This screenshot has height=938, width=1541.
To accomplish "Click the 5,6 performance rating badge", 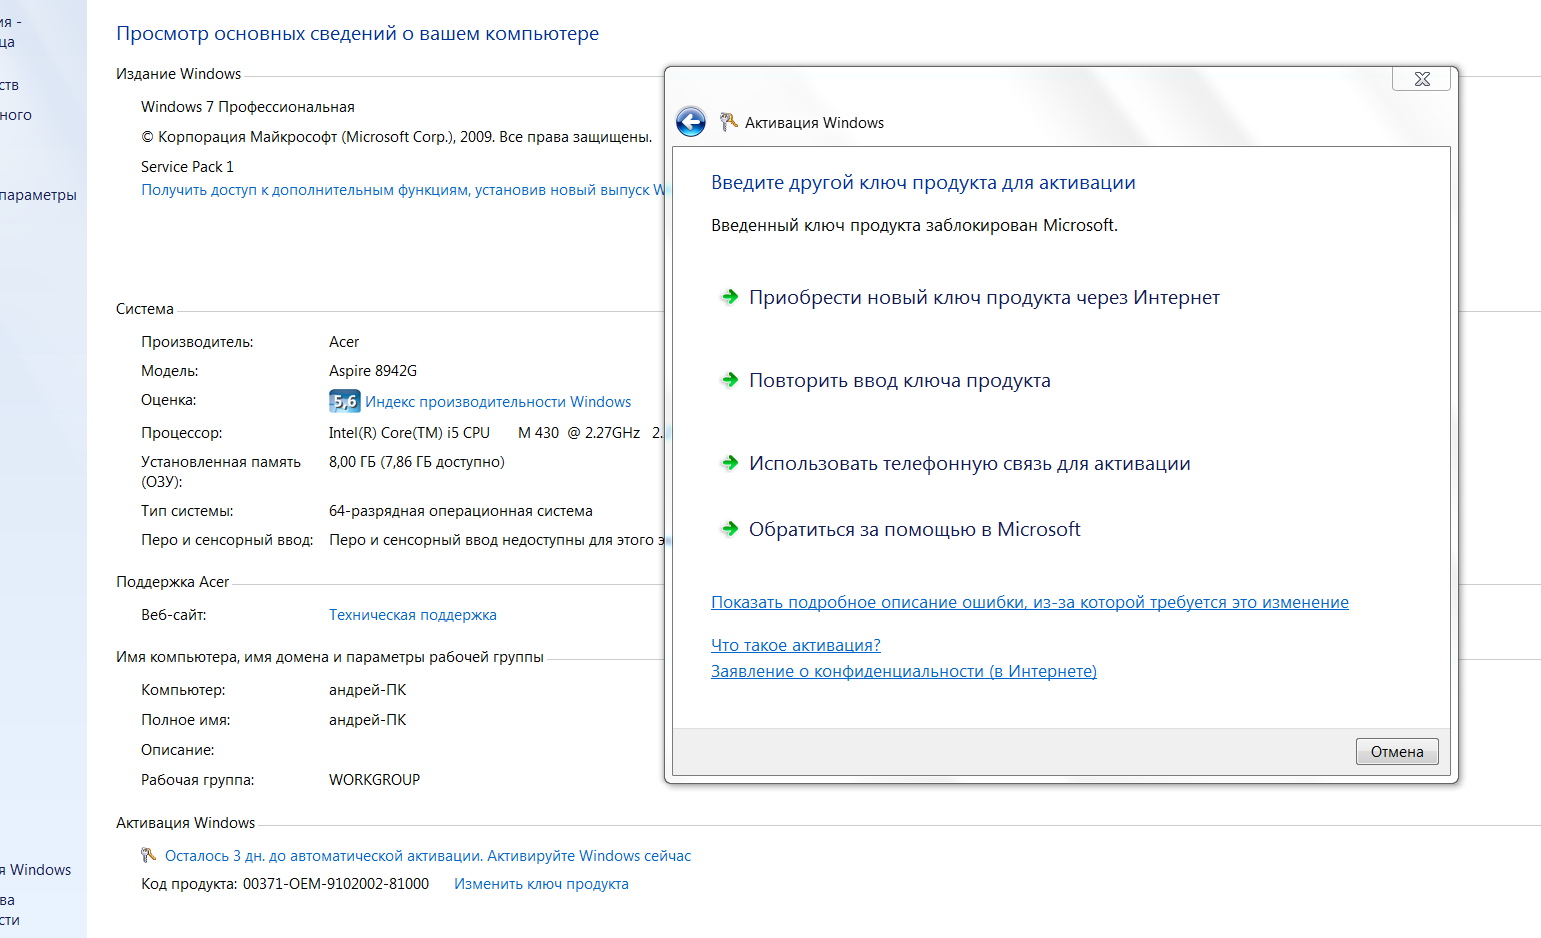I will (344, 401).
